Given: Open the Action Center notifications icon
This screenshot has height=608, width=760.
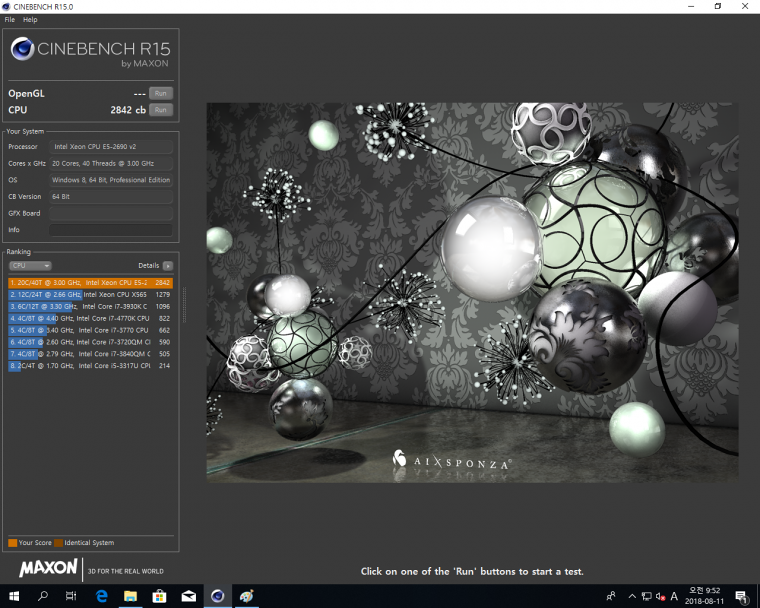Looking at the screenshot, I should 741,596.
